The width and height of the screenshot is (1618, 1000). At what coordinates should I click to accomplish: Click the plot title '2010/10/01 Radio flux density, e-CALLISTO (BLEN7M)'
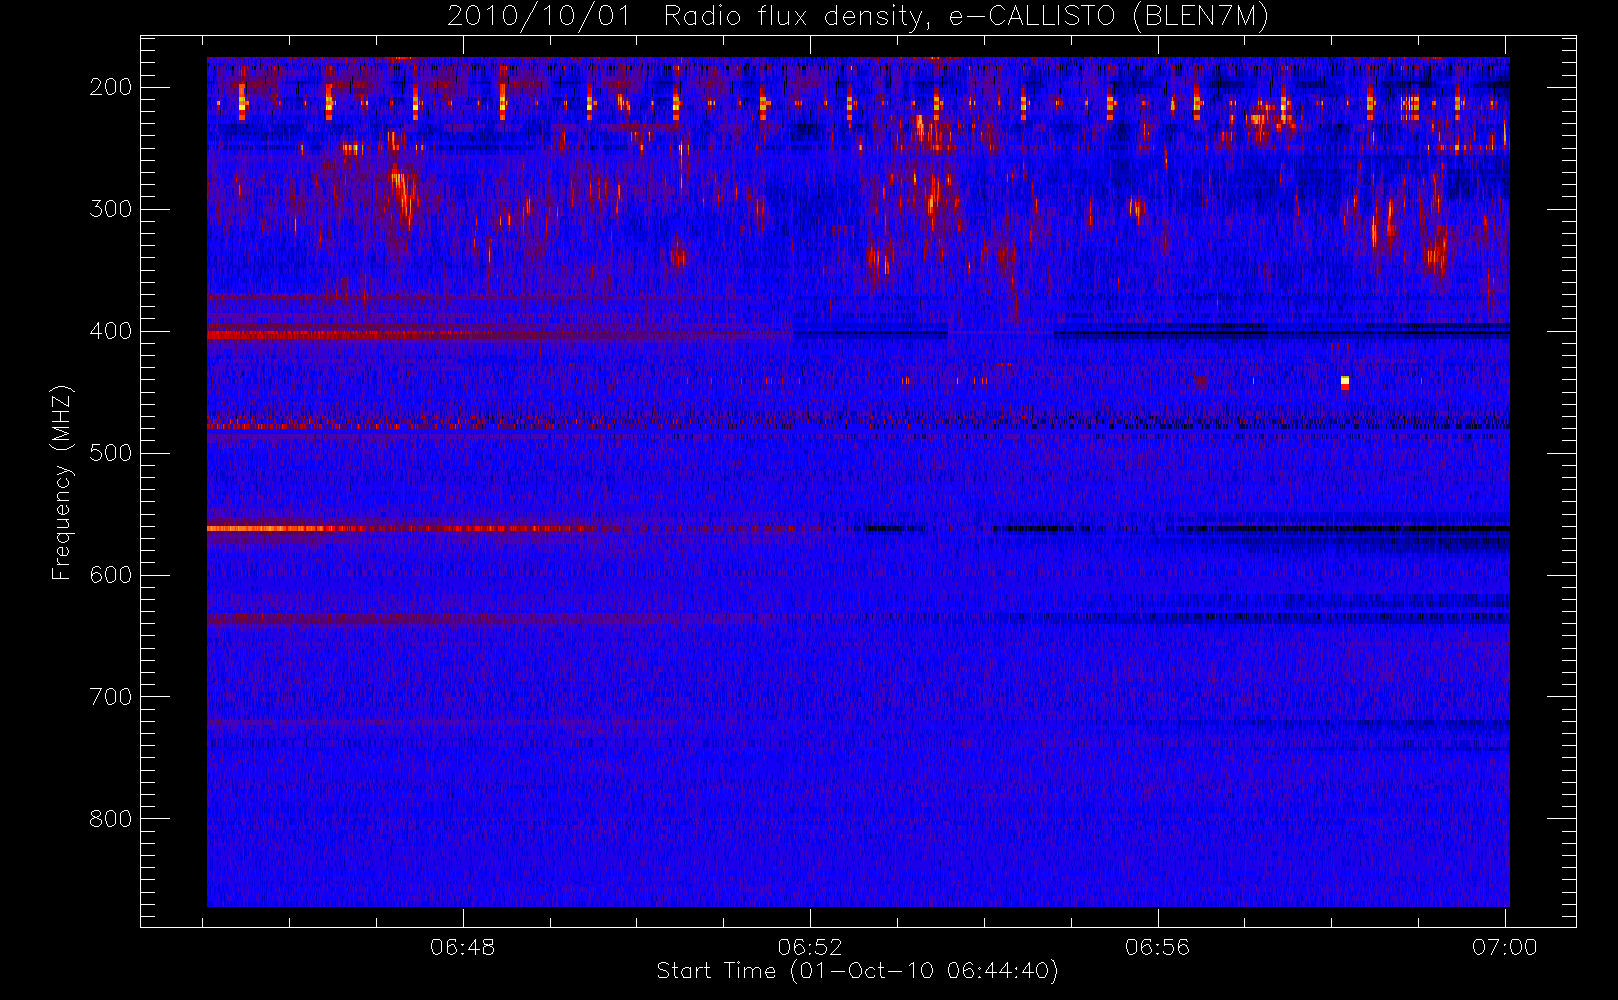click(x=857, y=17)
